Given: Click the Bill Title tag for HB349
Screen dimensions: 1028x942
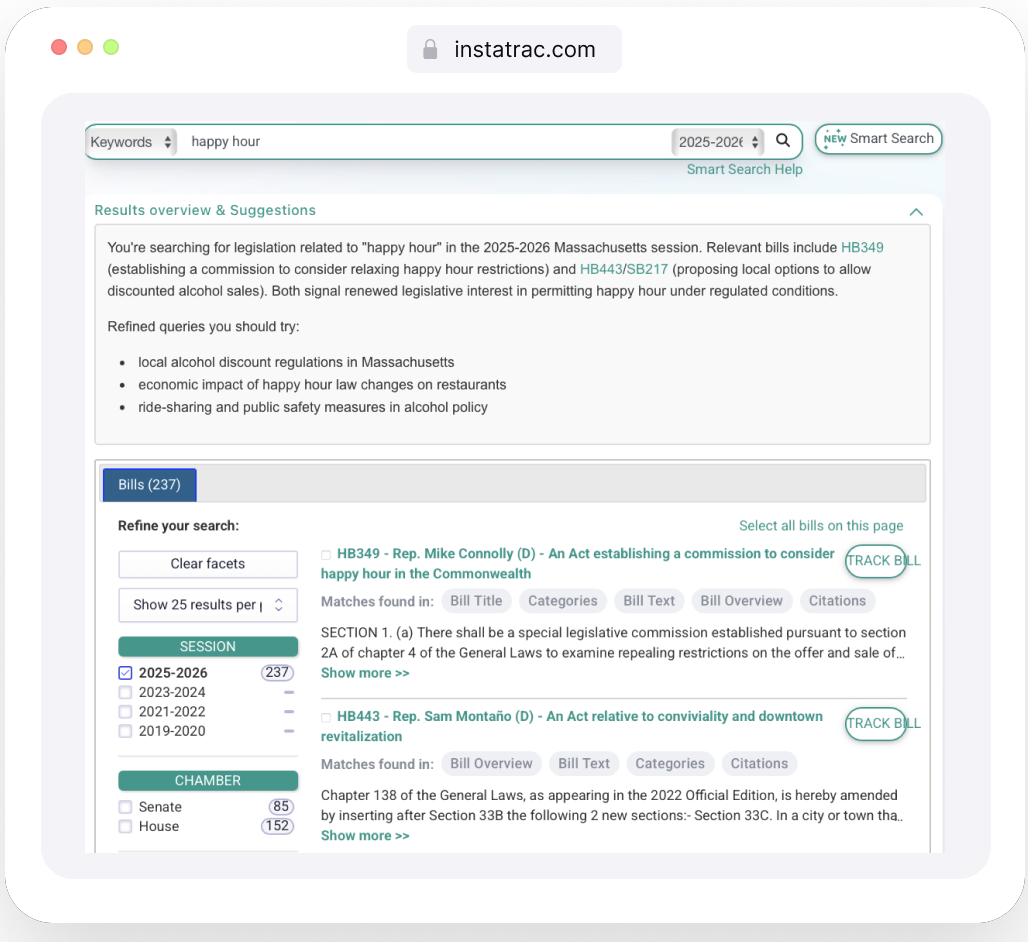Looking at the screenshot, I should click(476, 600).
